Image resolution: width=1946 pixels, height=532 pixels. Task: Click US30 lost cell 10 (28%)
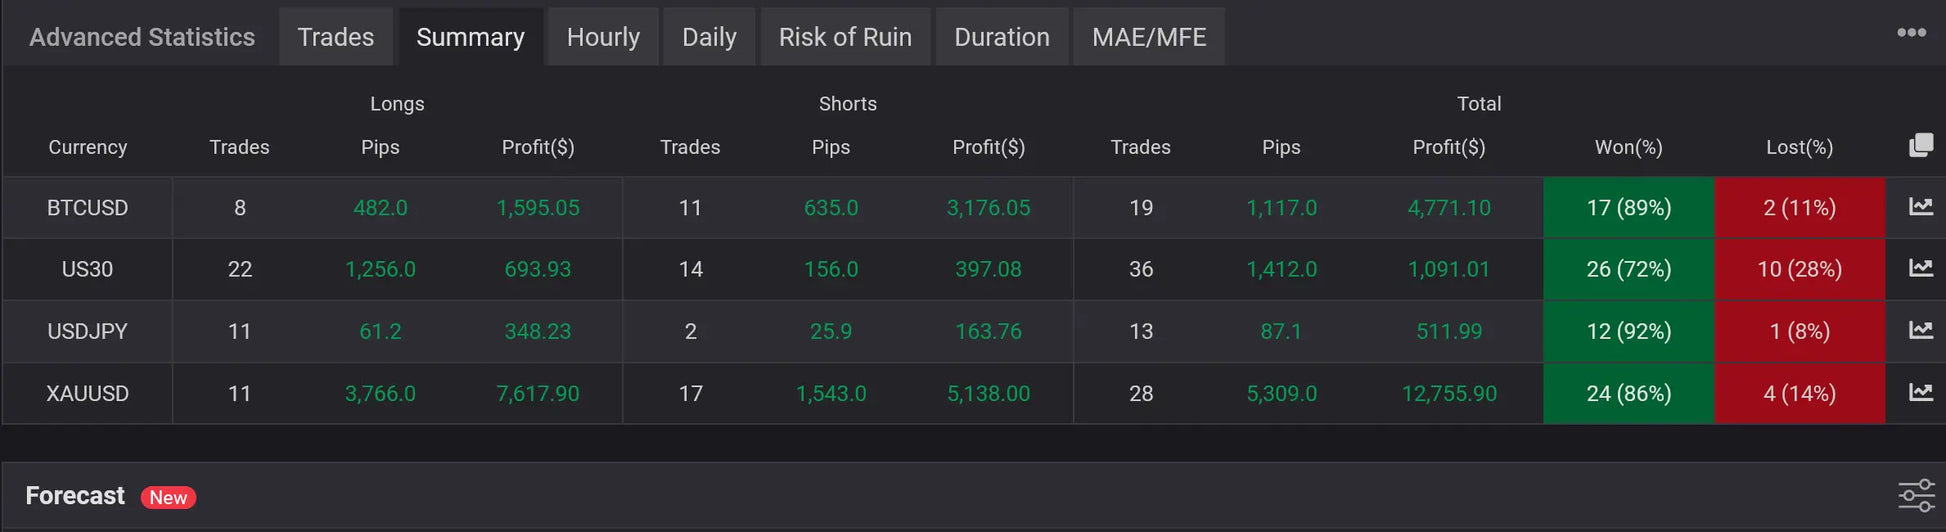[1800, 269]
